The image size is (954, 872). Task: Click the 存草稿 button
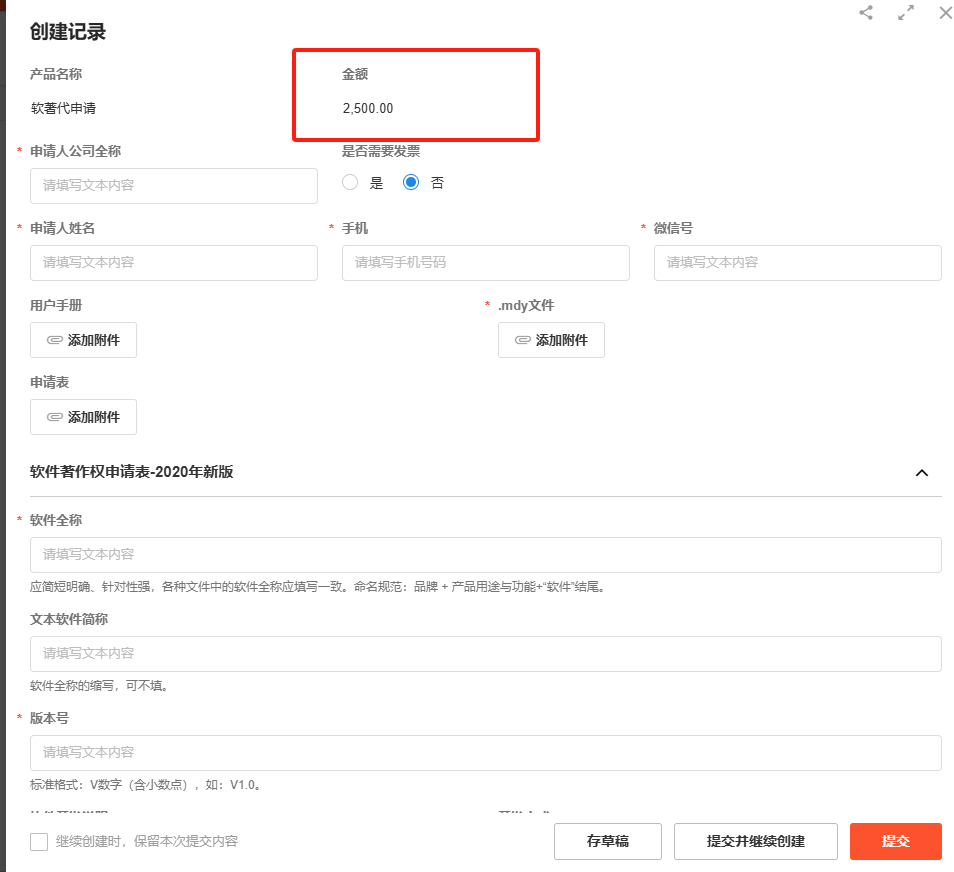point(608,842)
